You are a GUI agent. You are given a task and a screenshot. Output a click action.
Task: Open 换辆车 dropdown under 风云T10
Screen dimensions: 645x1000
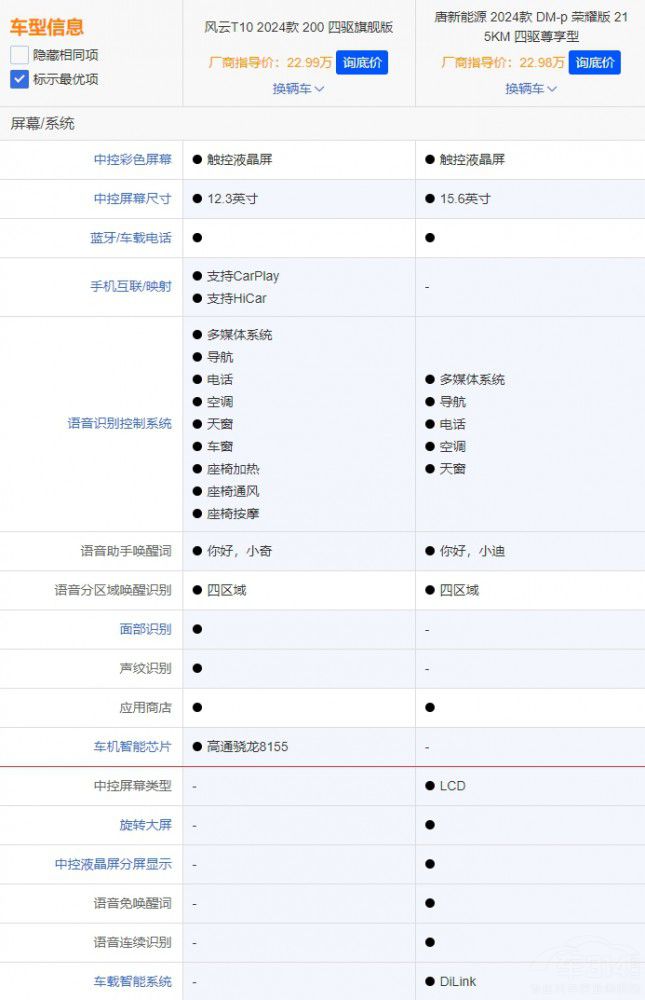click(x=298, y=88)
